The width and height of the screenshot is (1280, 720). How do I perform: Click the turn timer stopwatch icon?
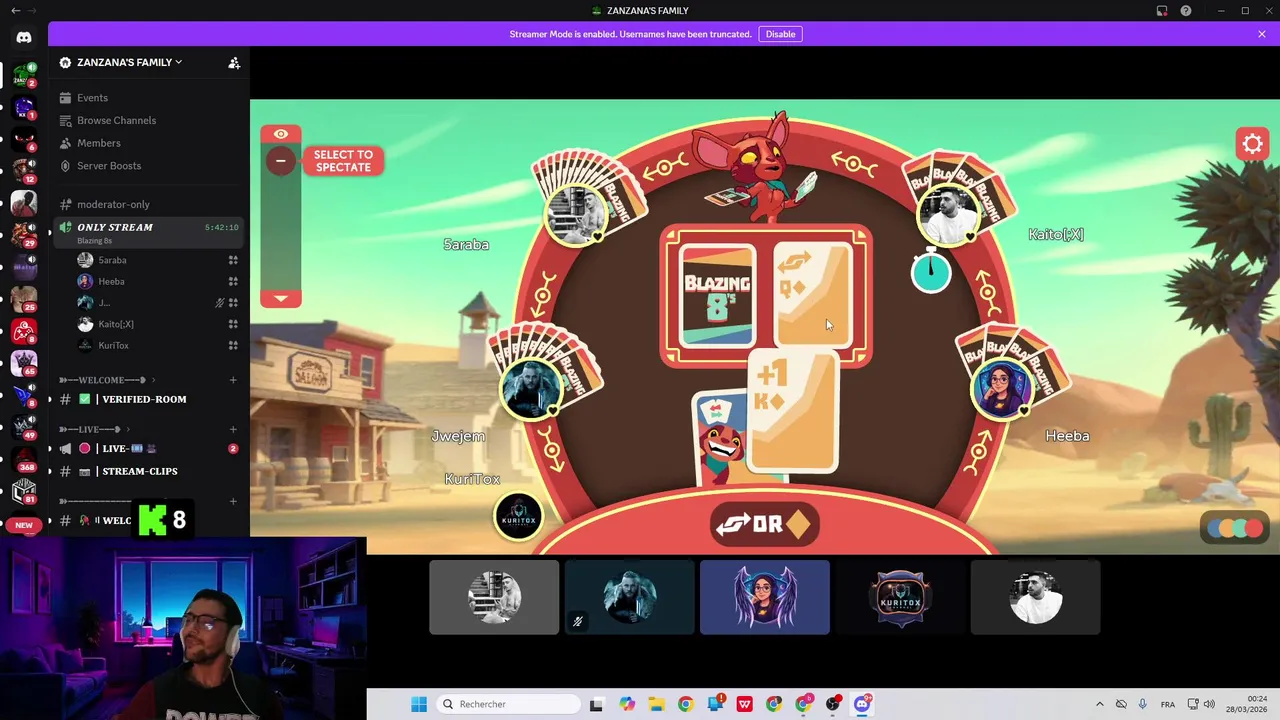tap(931, 272)
